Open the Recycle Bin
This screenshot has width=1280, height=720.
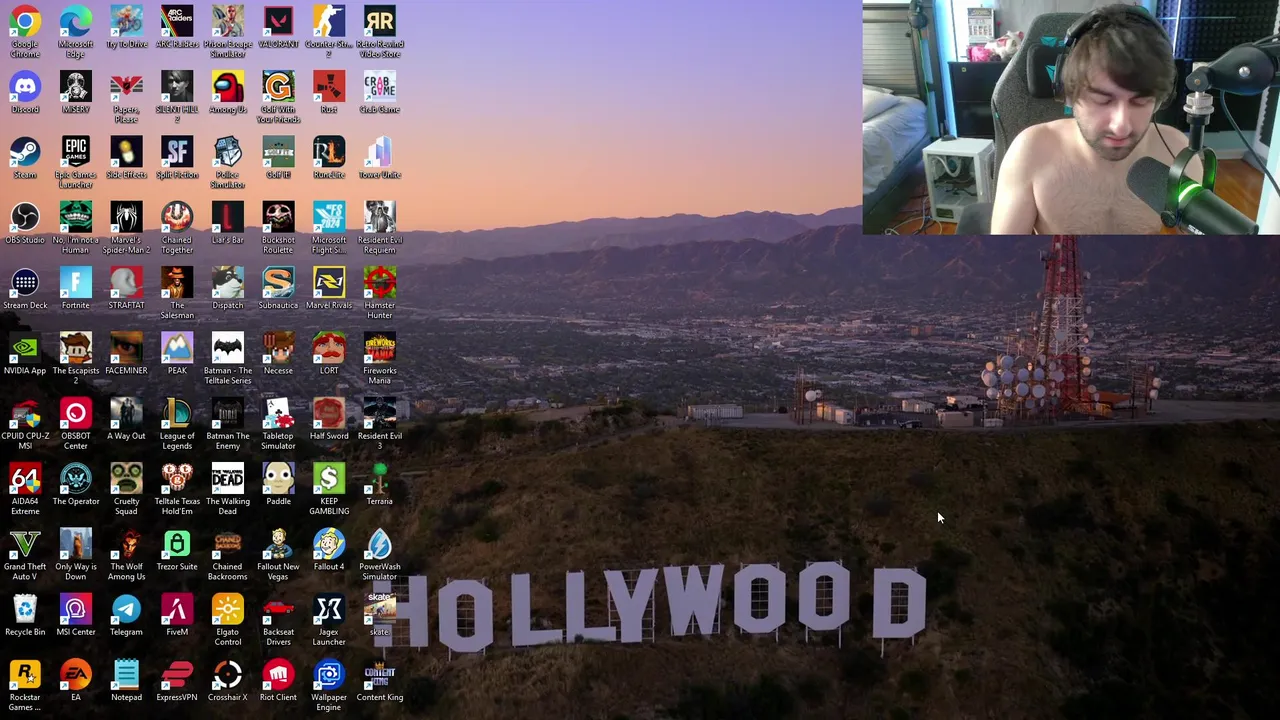tap(25, 608)
